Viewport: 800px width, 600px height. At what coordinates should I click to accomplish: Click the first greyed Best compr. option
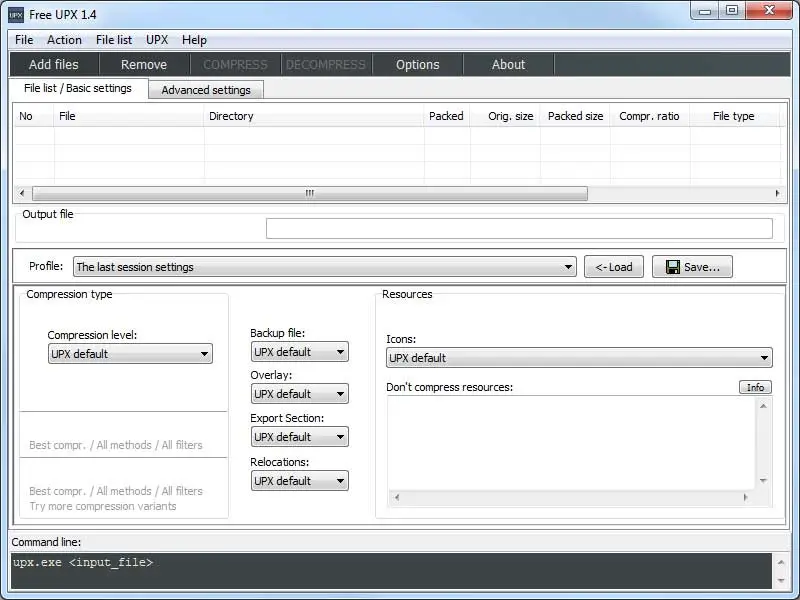click(116, 445)
